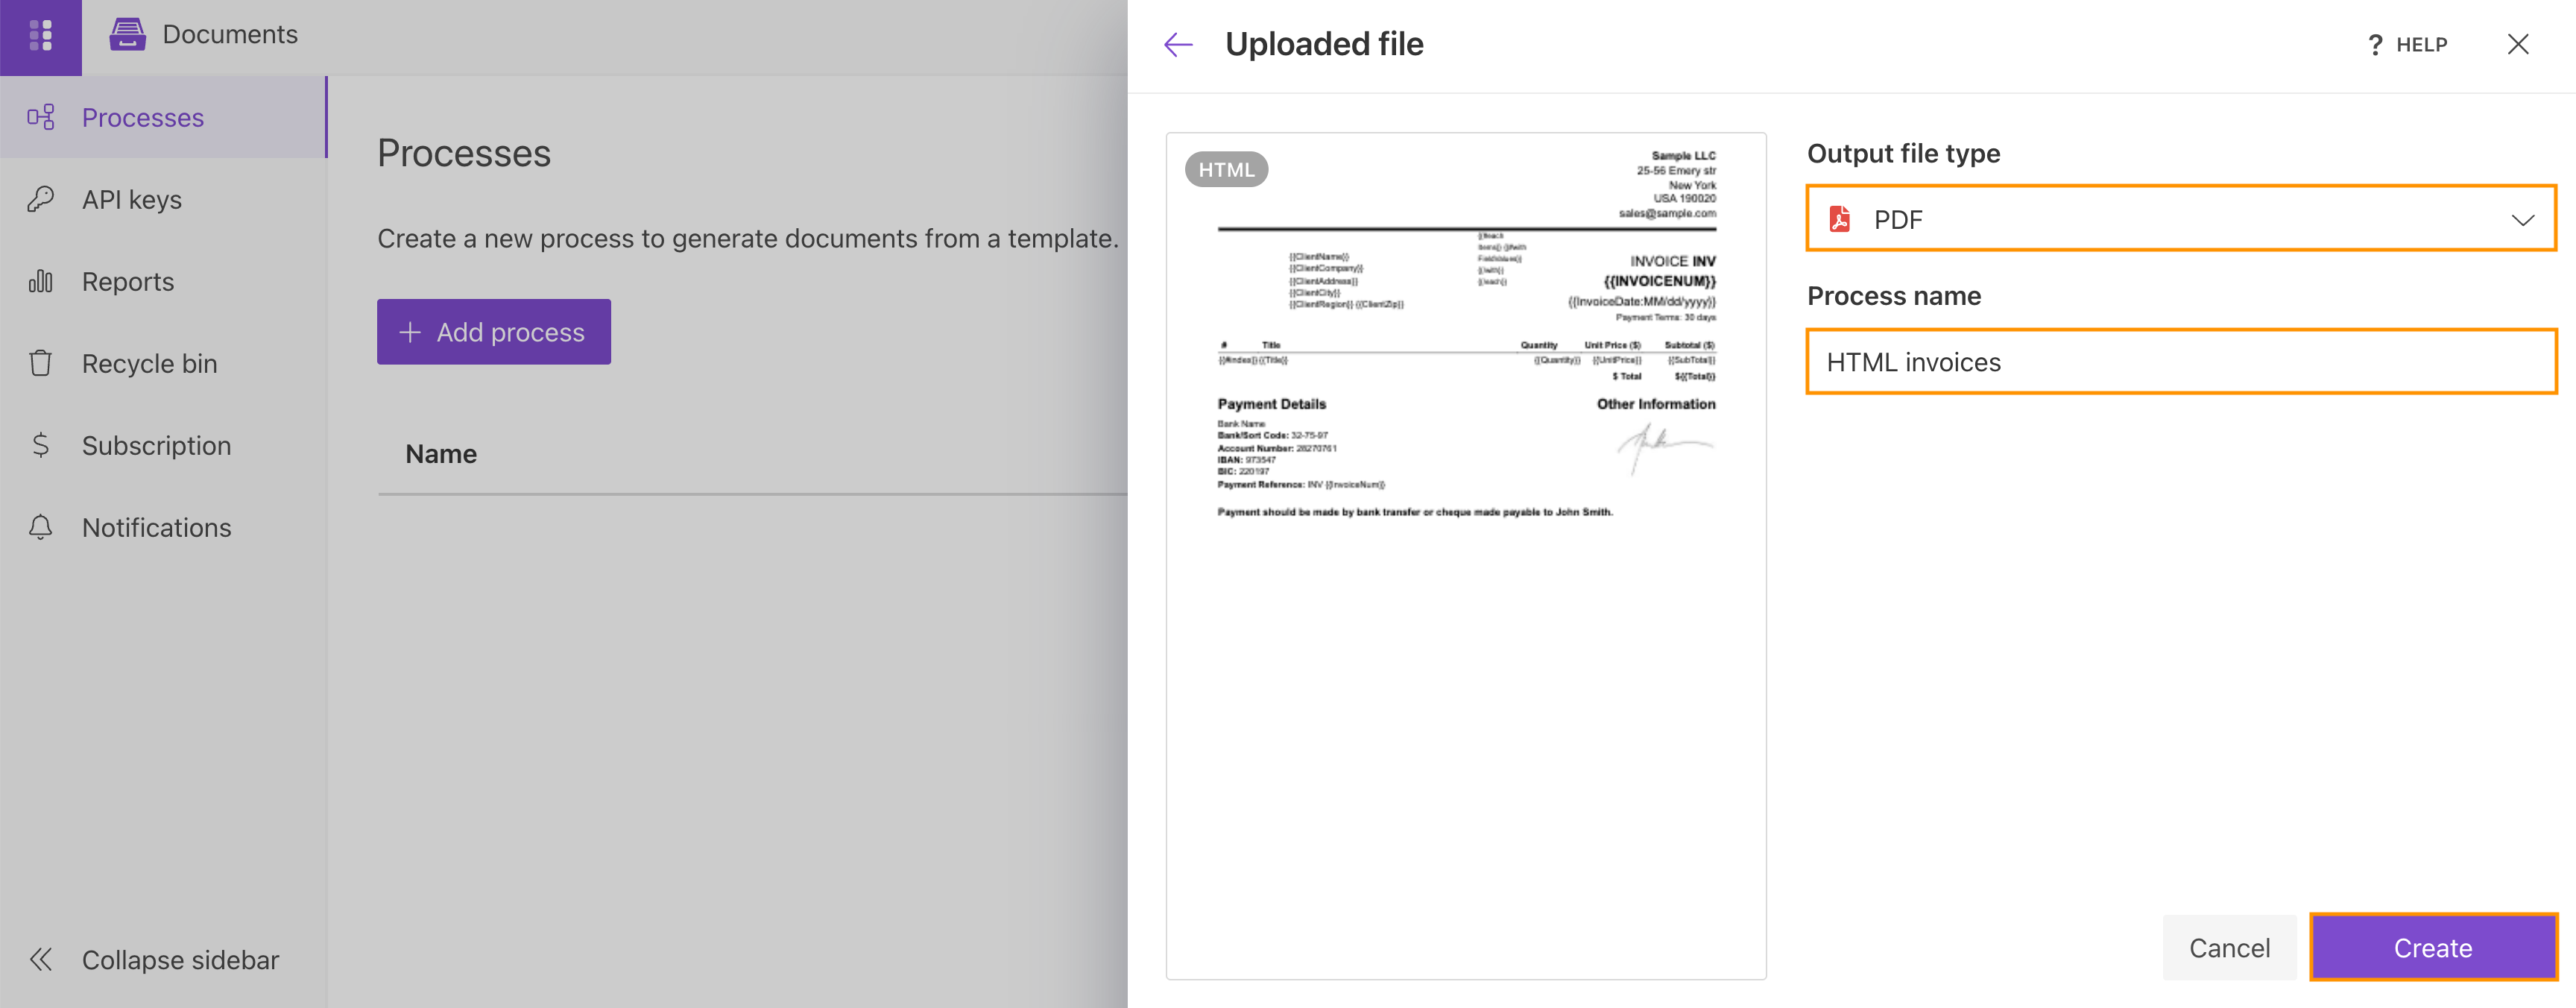
Task: Open the Reports menu item
Action: tap(164, 281)
